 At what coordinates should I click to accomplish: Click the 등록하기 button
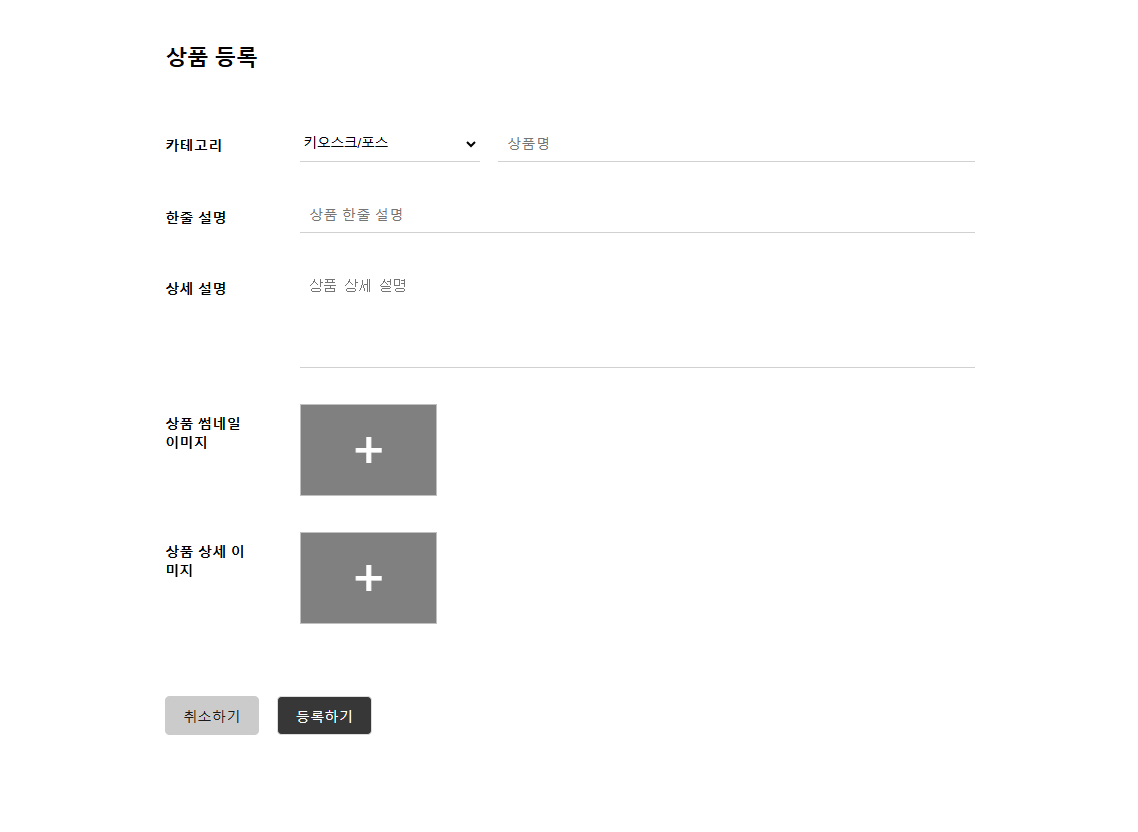[x=324, y=716]
